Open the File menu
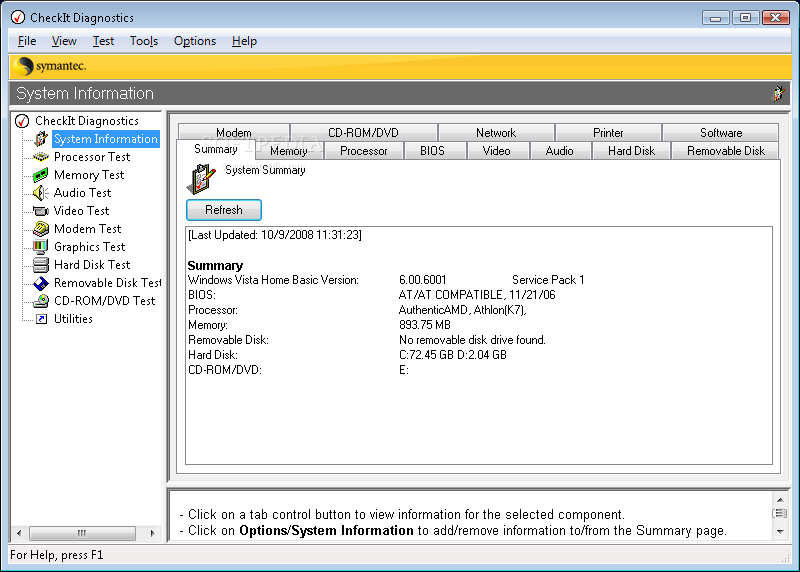Viewport: 800px width, 572px height. (x=27, y=41)
